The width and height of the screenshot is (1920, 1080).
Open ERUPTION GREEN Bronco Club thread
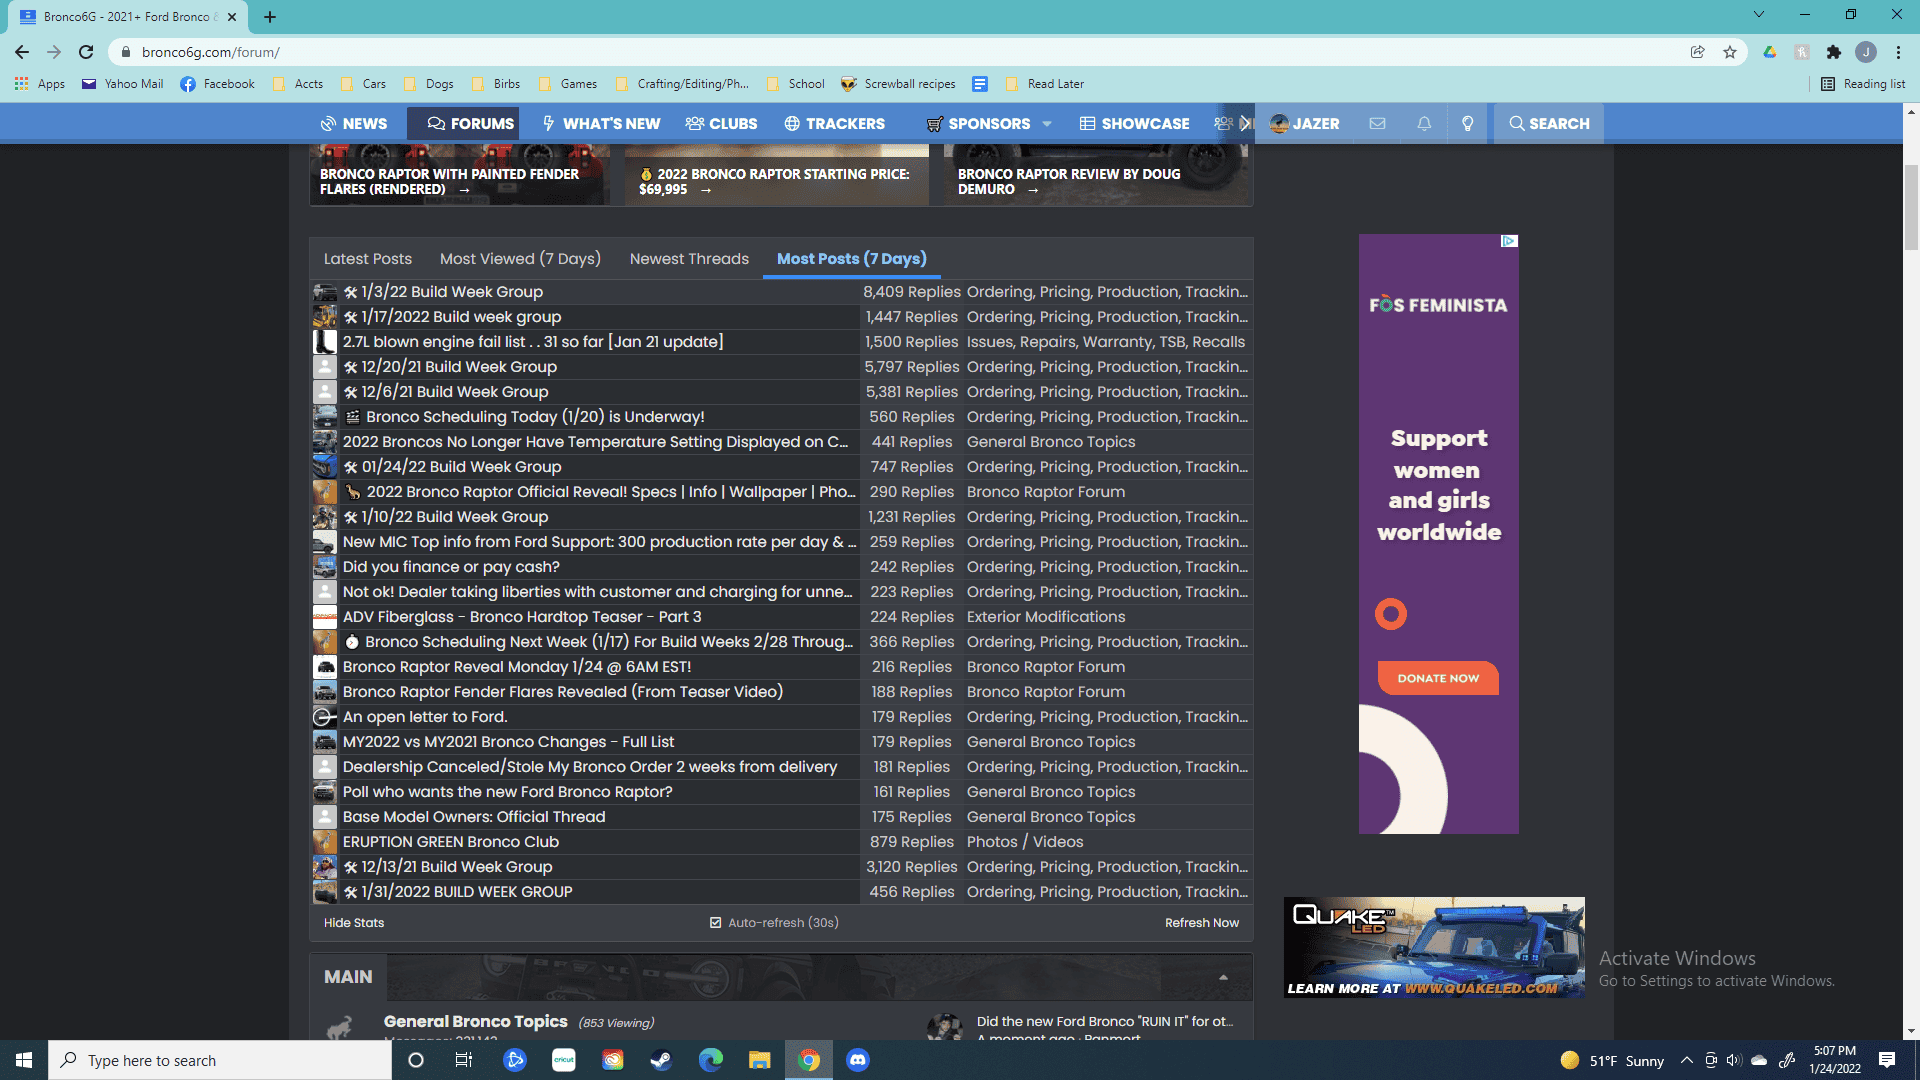(x=451, y=842)
